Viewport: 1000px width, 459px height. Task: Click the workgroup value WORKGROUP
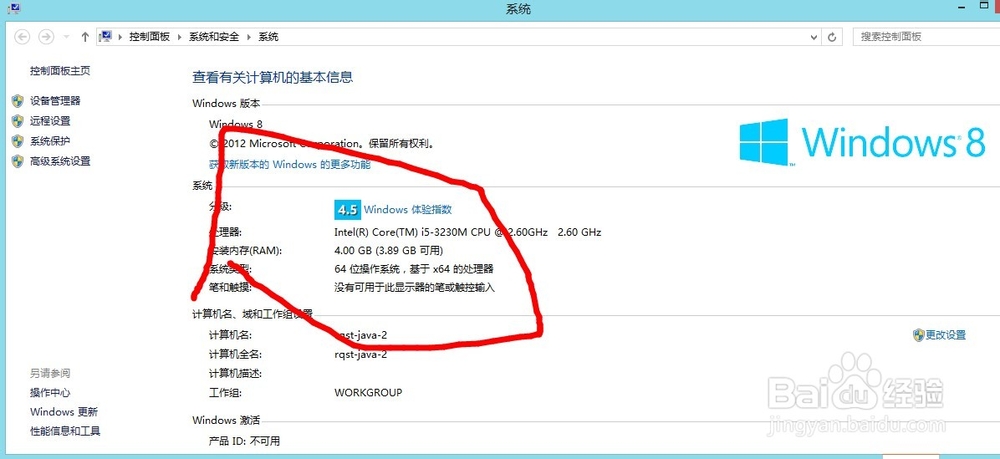pyautogui.click(x=368, y=393)
